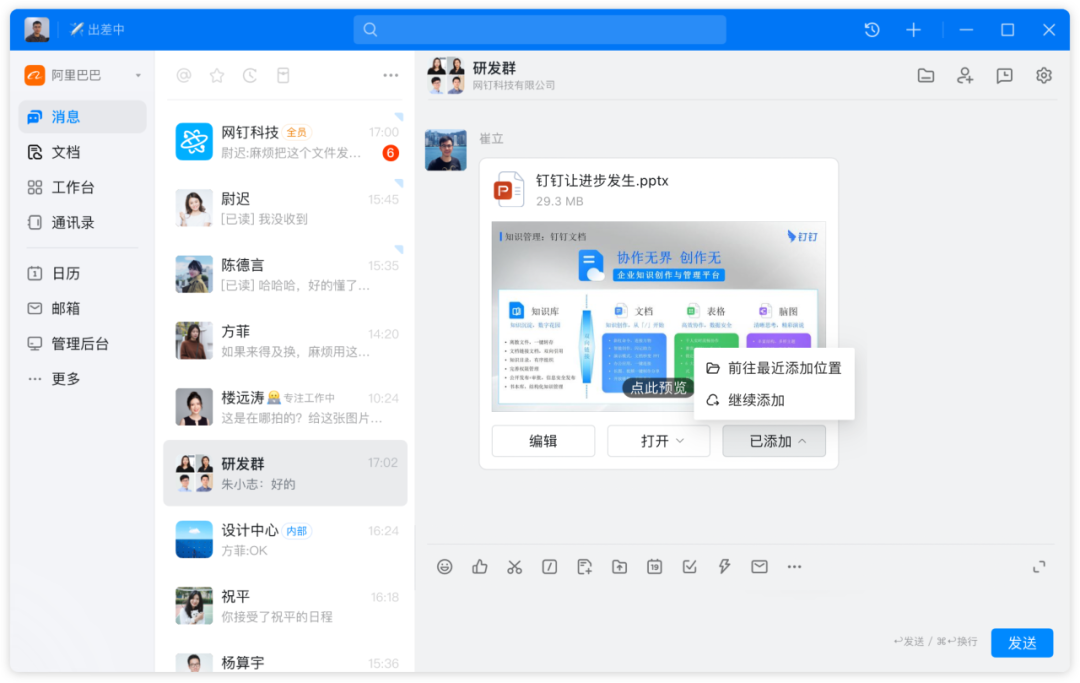Viewport: 1080px width, 683px height.
Task: Expand the 阿里巴巴 organization dropdown
Action: coord(138,75)
